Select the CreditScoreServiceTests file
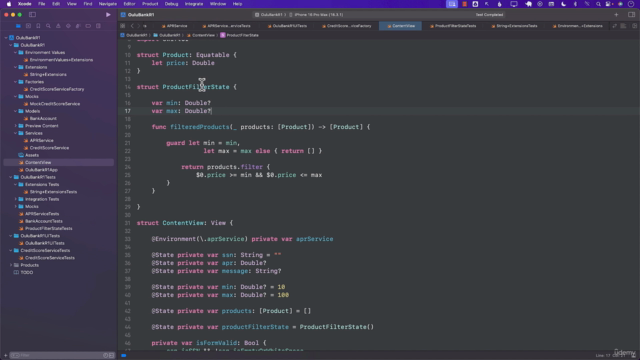 pos(50,258)
